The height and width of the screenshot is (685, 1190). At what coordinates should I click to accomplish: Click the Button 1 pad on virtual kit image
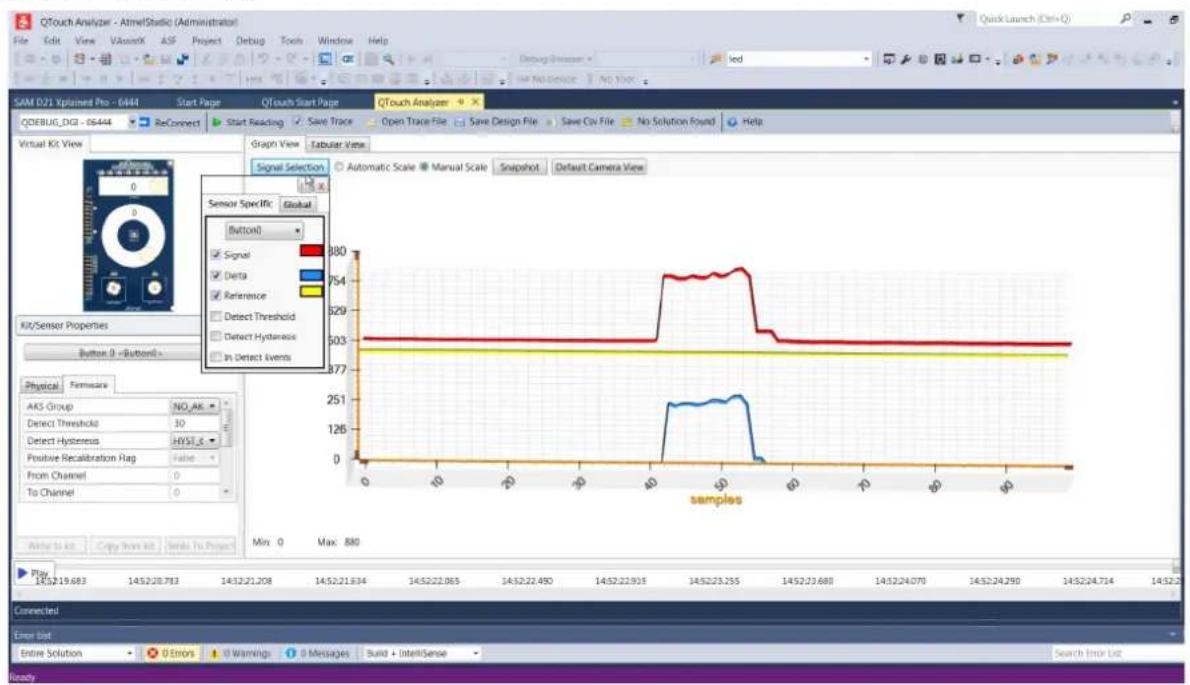point(114,288)
